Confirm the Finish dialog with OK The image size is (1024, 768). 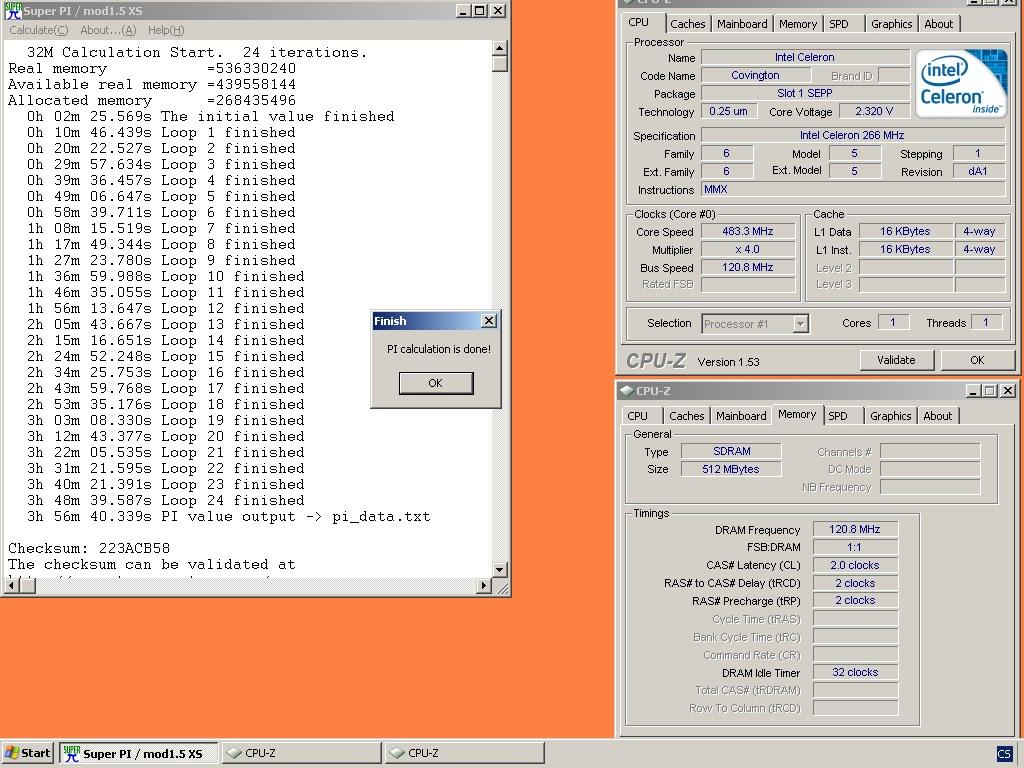click(x=436, y=383)
